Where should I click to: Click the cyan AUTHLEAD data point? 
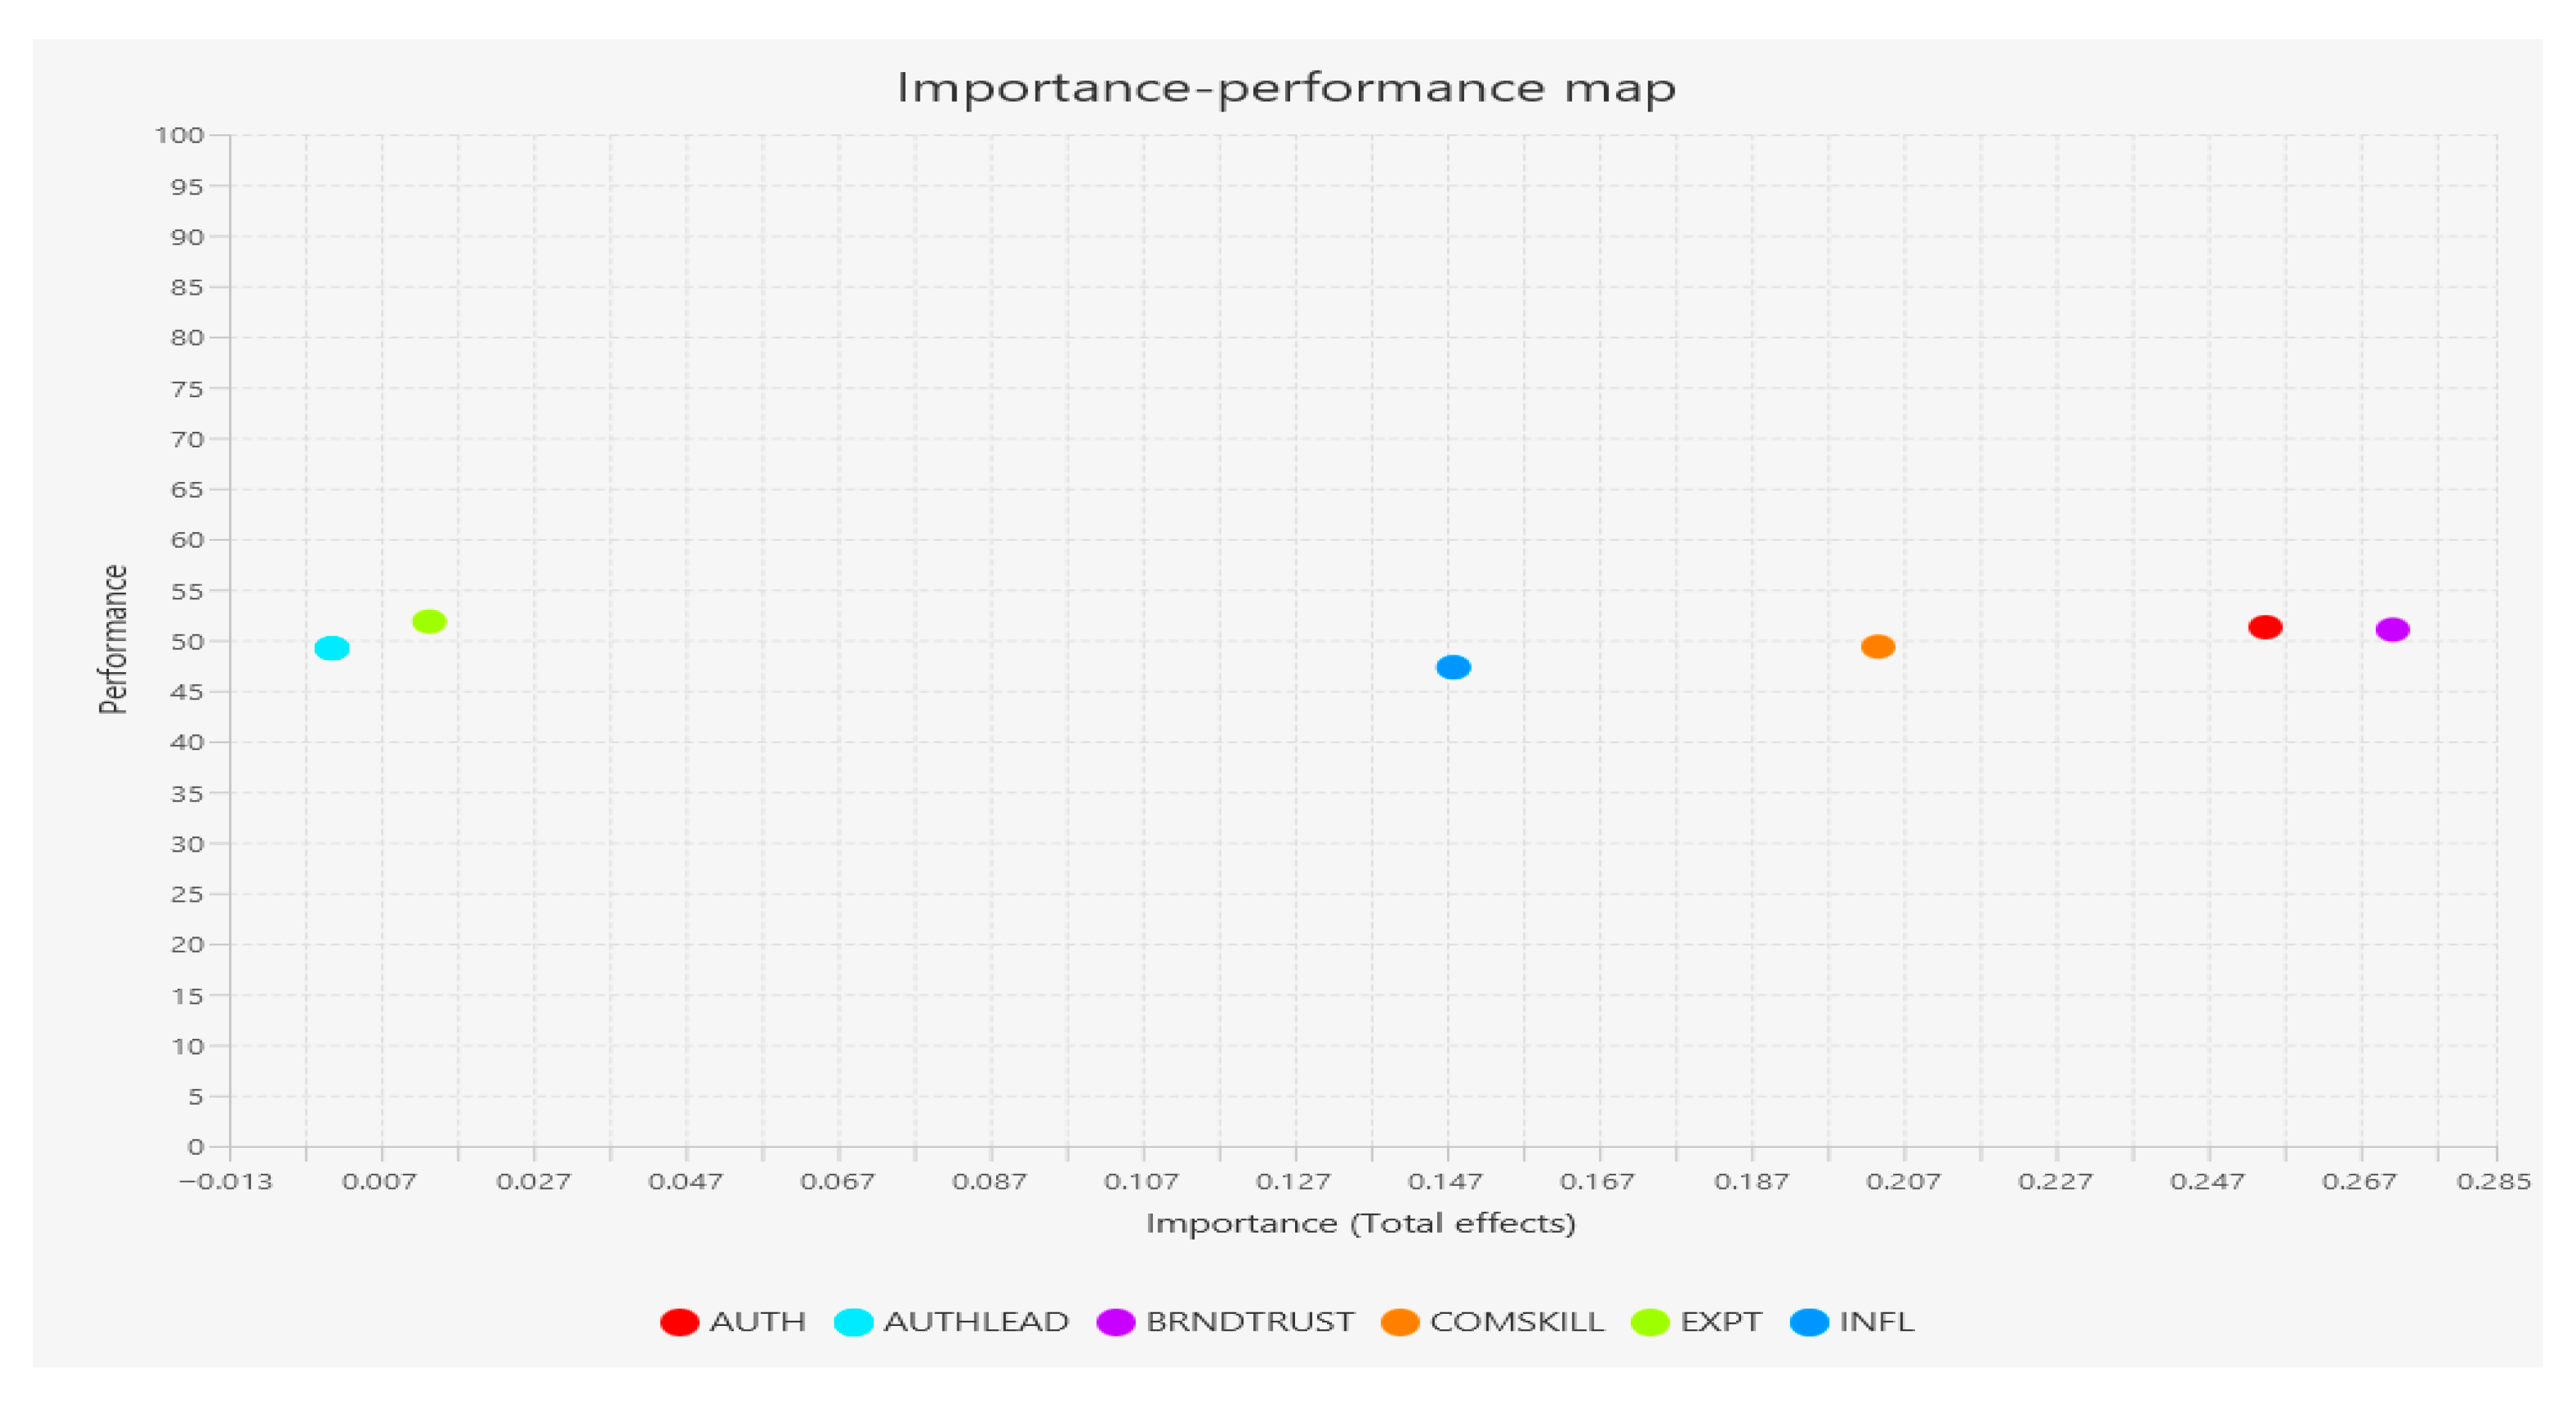point(332,648)
